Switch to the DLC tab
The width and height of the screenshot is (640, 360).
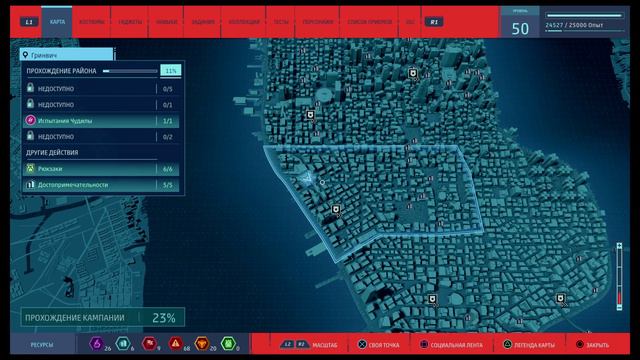pos(410,22)
